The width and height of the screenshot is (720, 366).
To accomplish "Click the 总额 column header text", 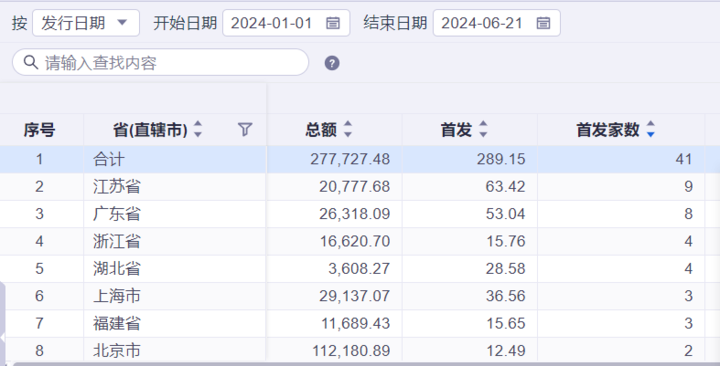I will [x=321, y=130].
